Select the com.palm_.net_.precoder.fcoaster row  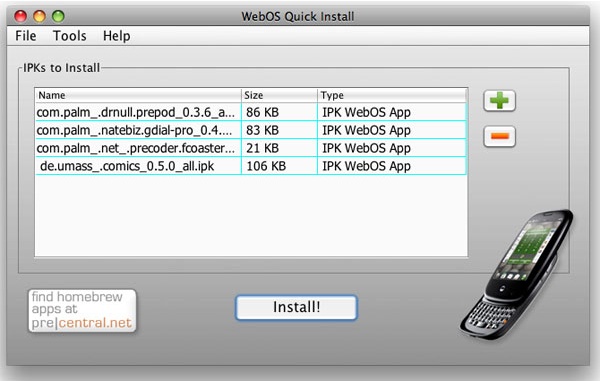click(x=251, y=148)
